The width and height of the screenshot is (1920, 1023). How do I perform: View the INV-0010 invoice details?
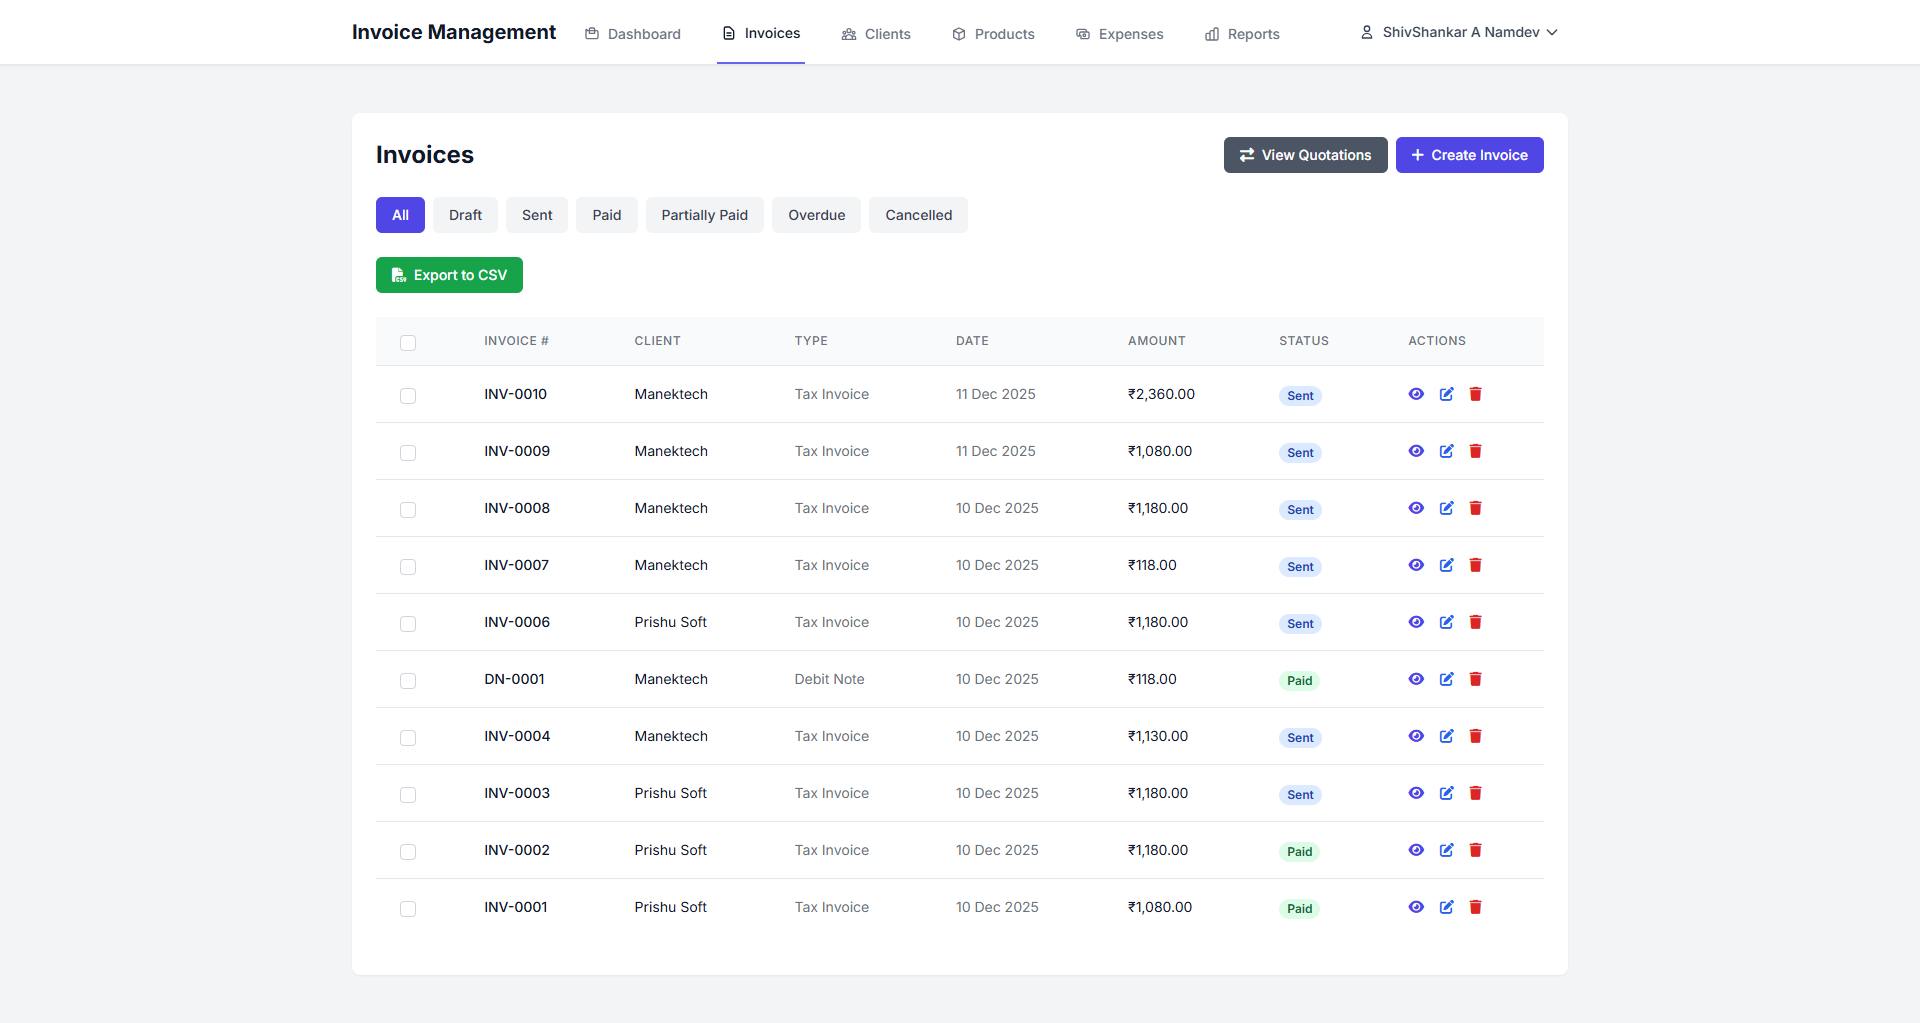pos(1416,394)
